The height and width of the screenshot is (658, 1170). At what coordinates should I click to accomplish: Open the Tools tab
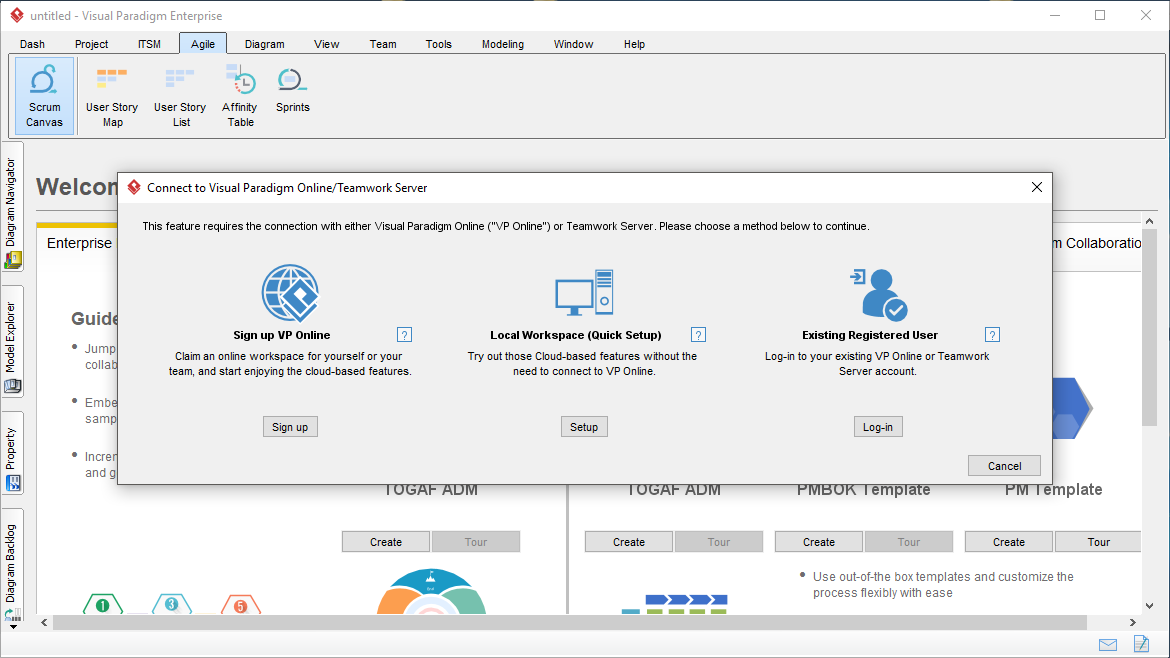[439, 44]
